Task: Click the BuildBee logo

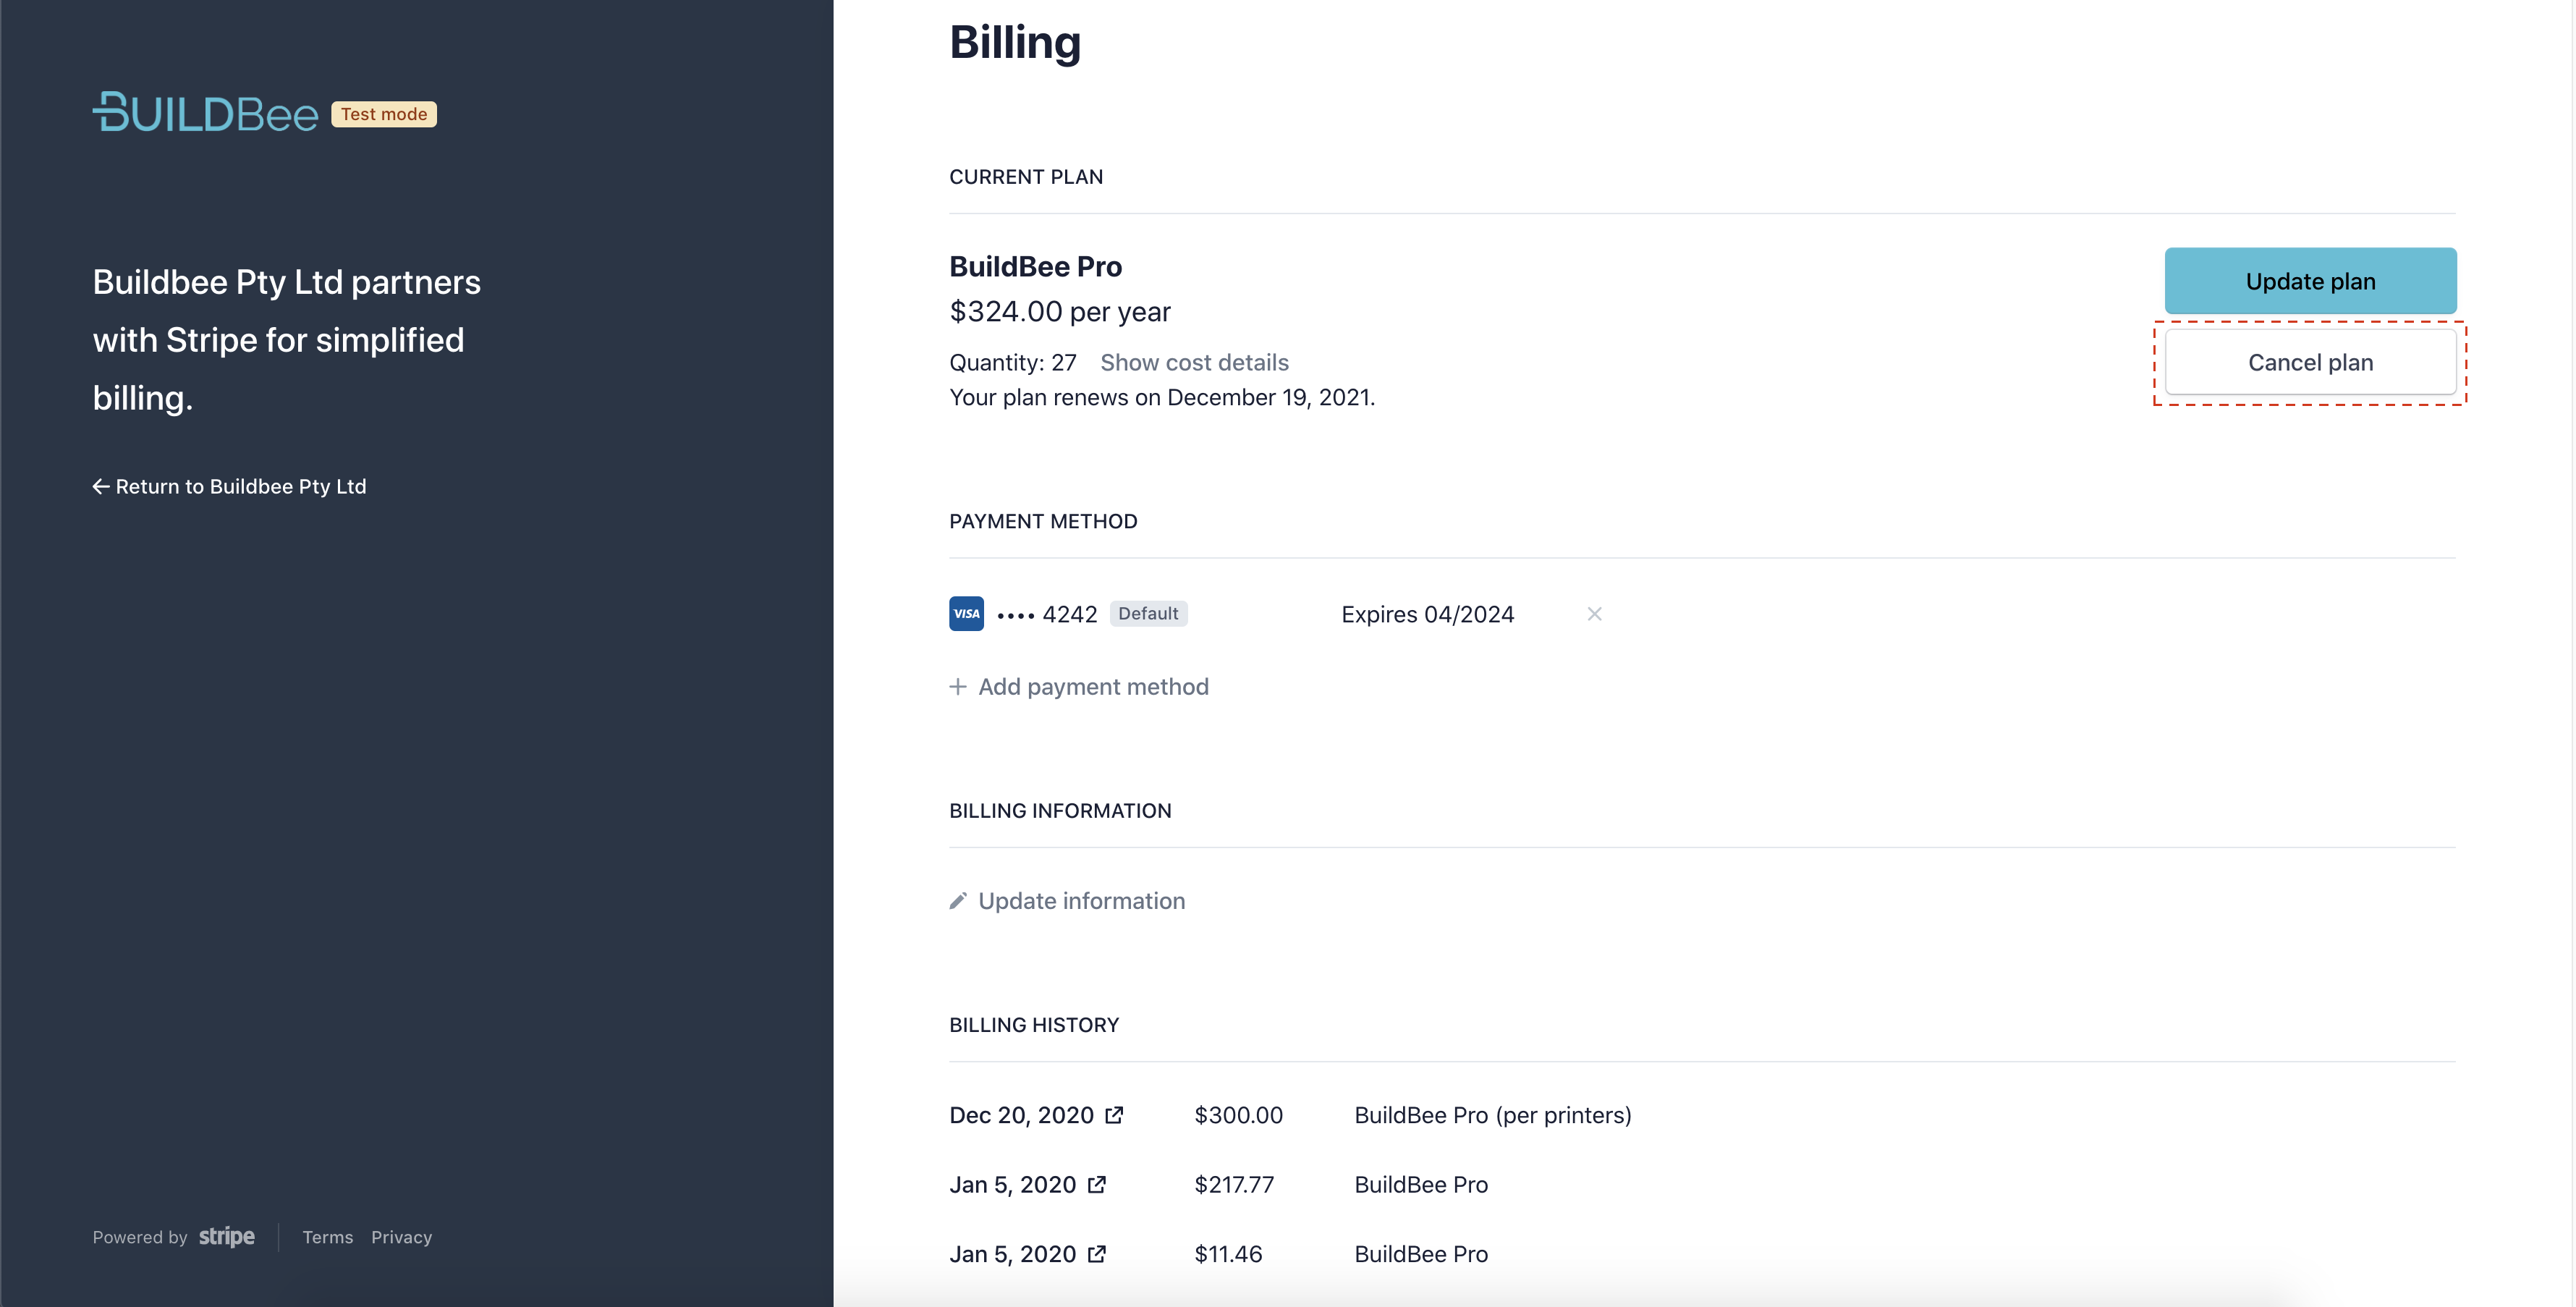Action: click(205, 113)
